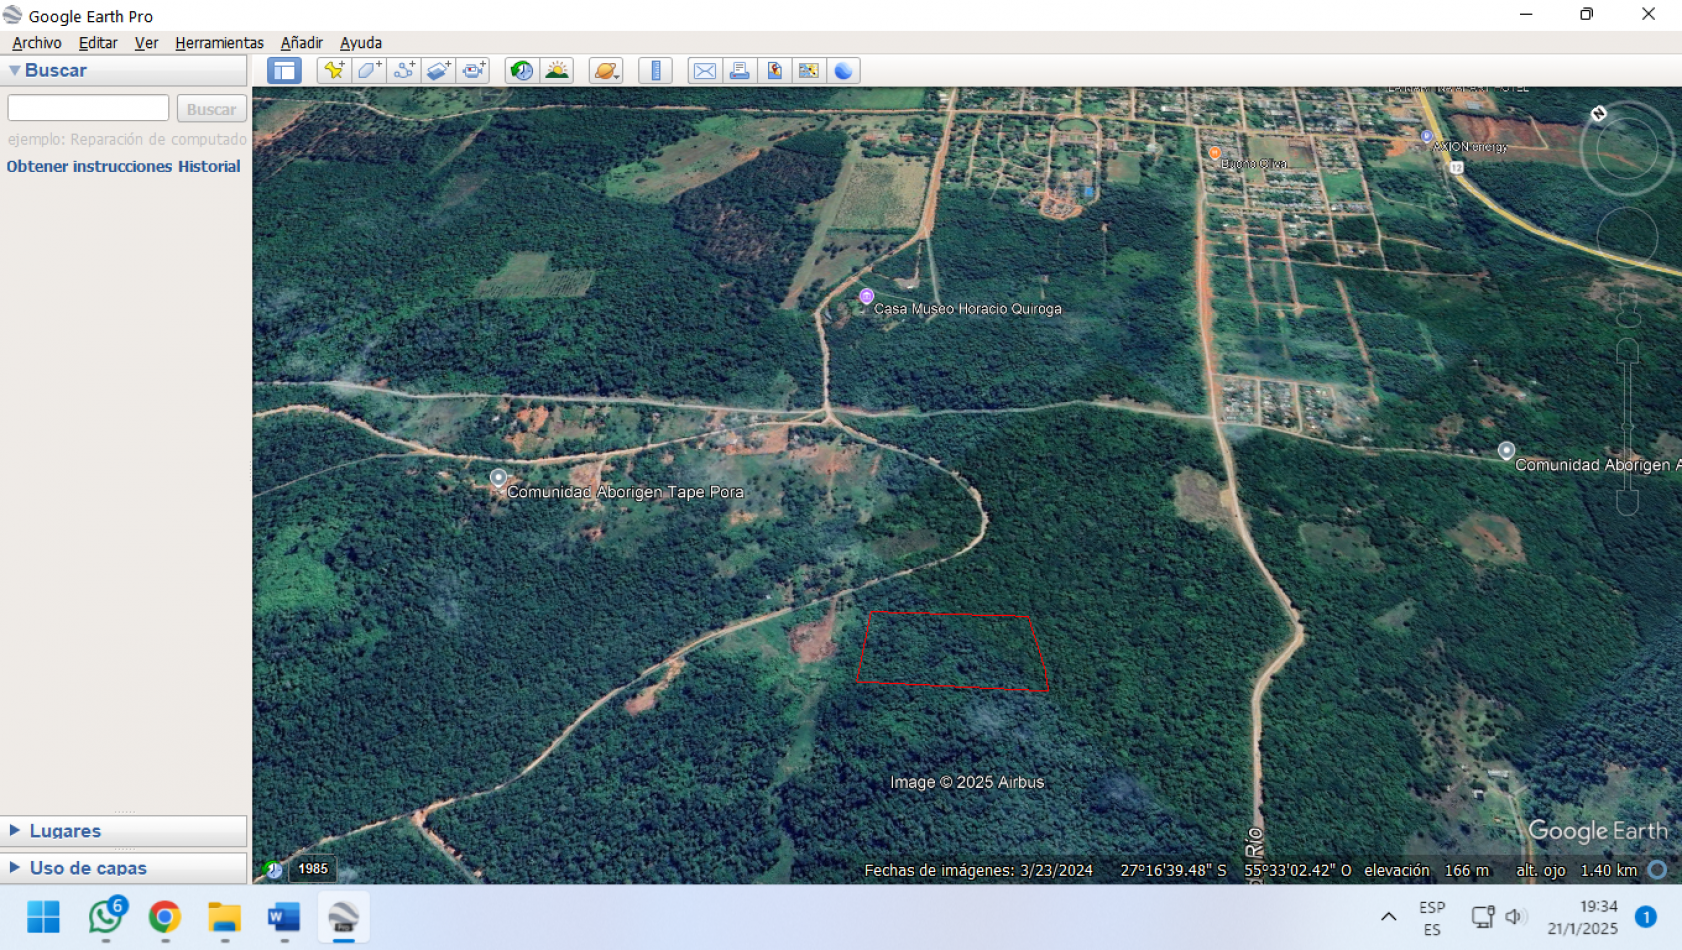Add a placemark with the pushpin tool
This screenshot has width=1682, height=950.
point(334,71)
